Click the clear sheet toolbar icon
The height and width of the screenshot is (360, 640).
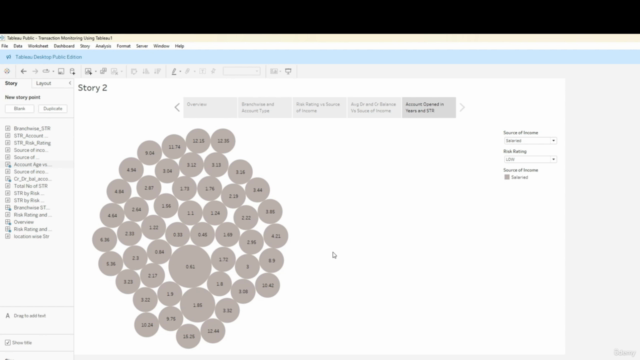(x=115, y=71)
